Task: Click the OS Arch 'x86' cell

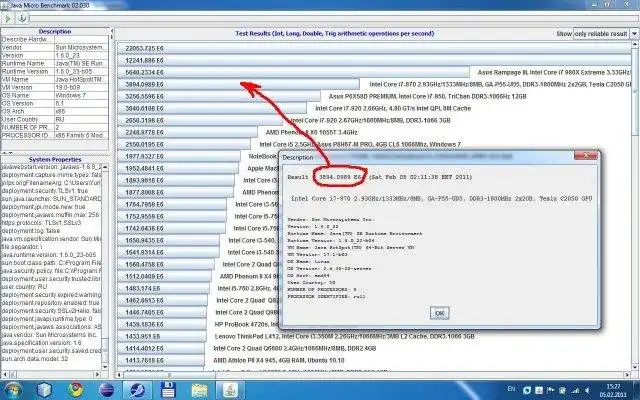Action: 81,111
